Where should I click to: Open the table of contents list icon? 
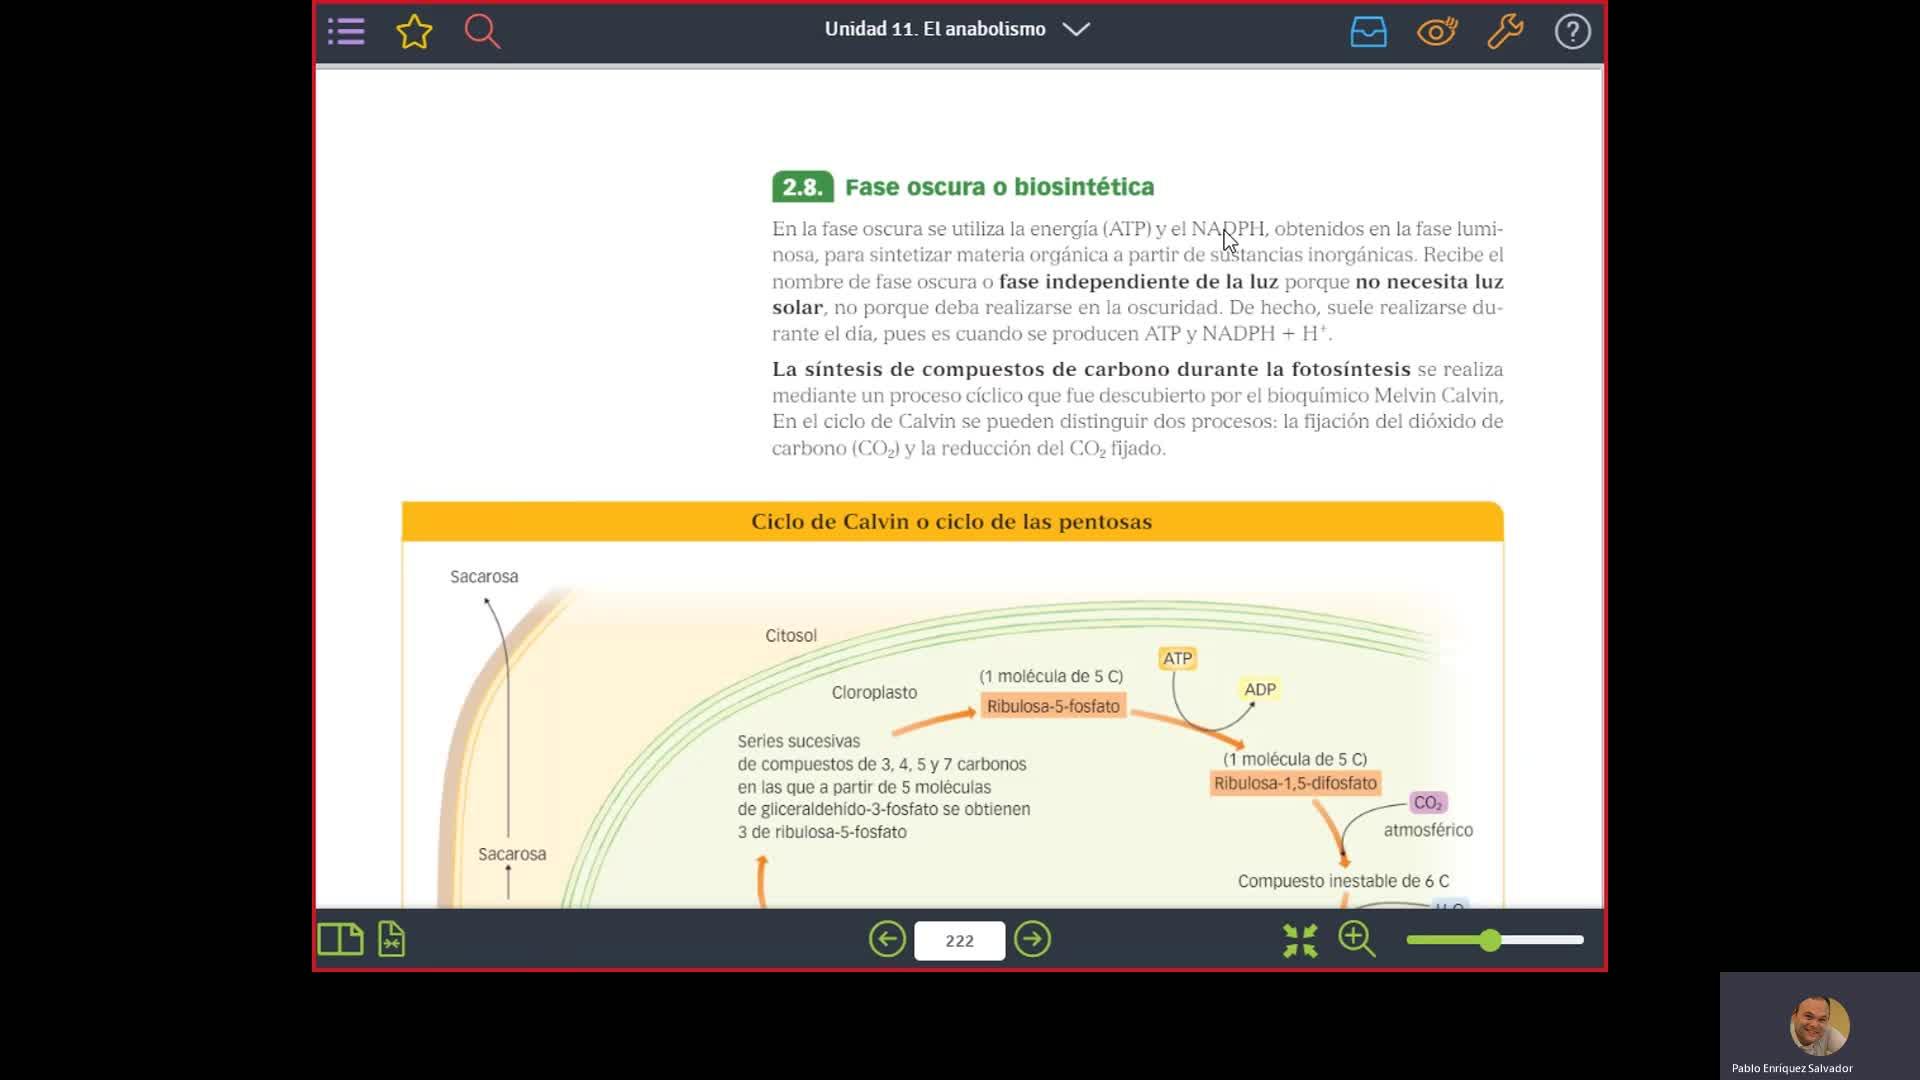(346, 31)
